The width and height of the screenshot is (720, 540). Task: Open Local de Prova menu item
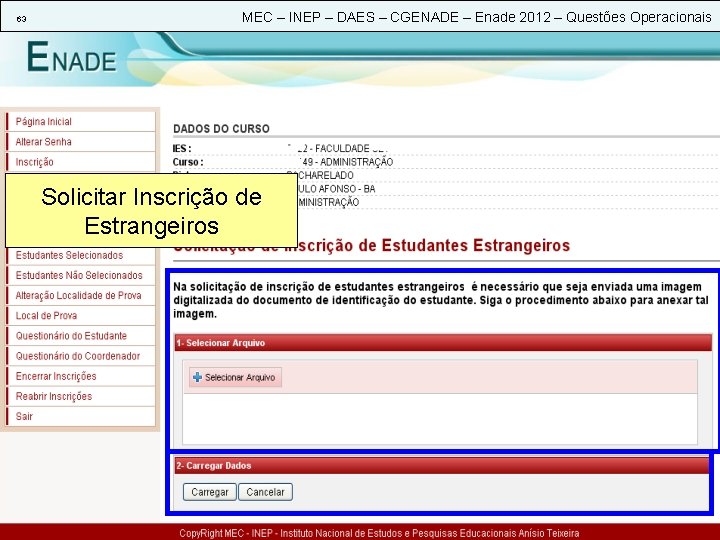(x=81, y=316)
